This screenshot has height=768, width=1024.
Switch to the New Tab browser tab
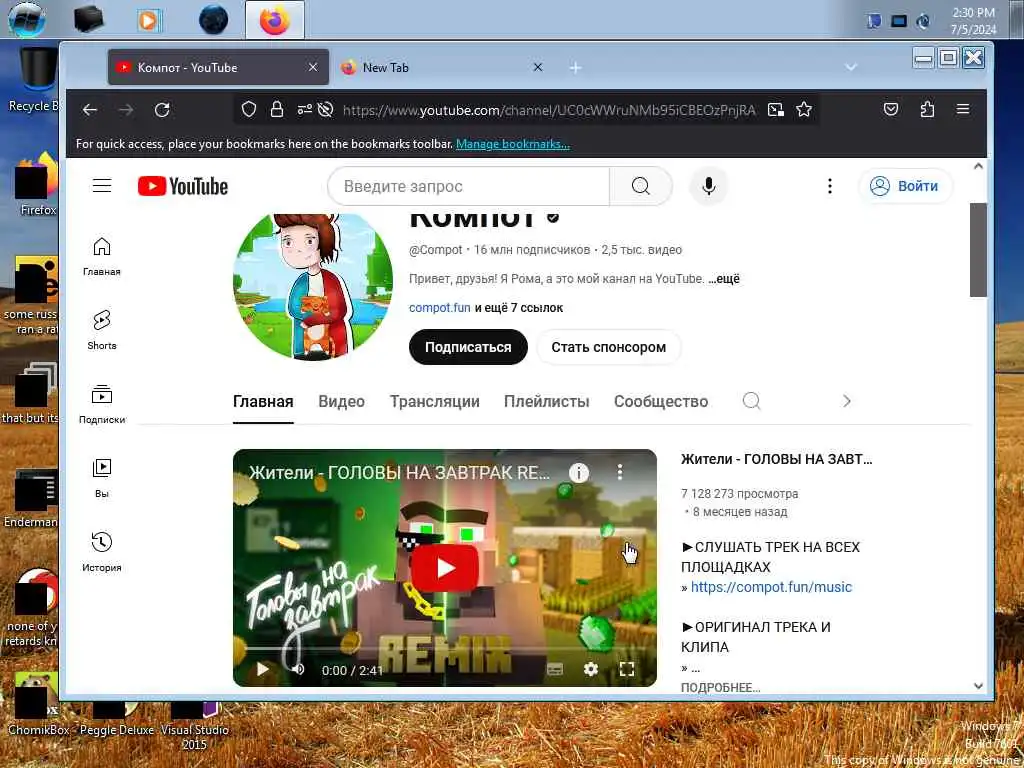441,67
